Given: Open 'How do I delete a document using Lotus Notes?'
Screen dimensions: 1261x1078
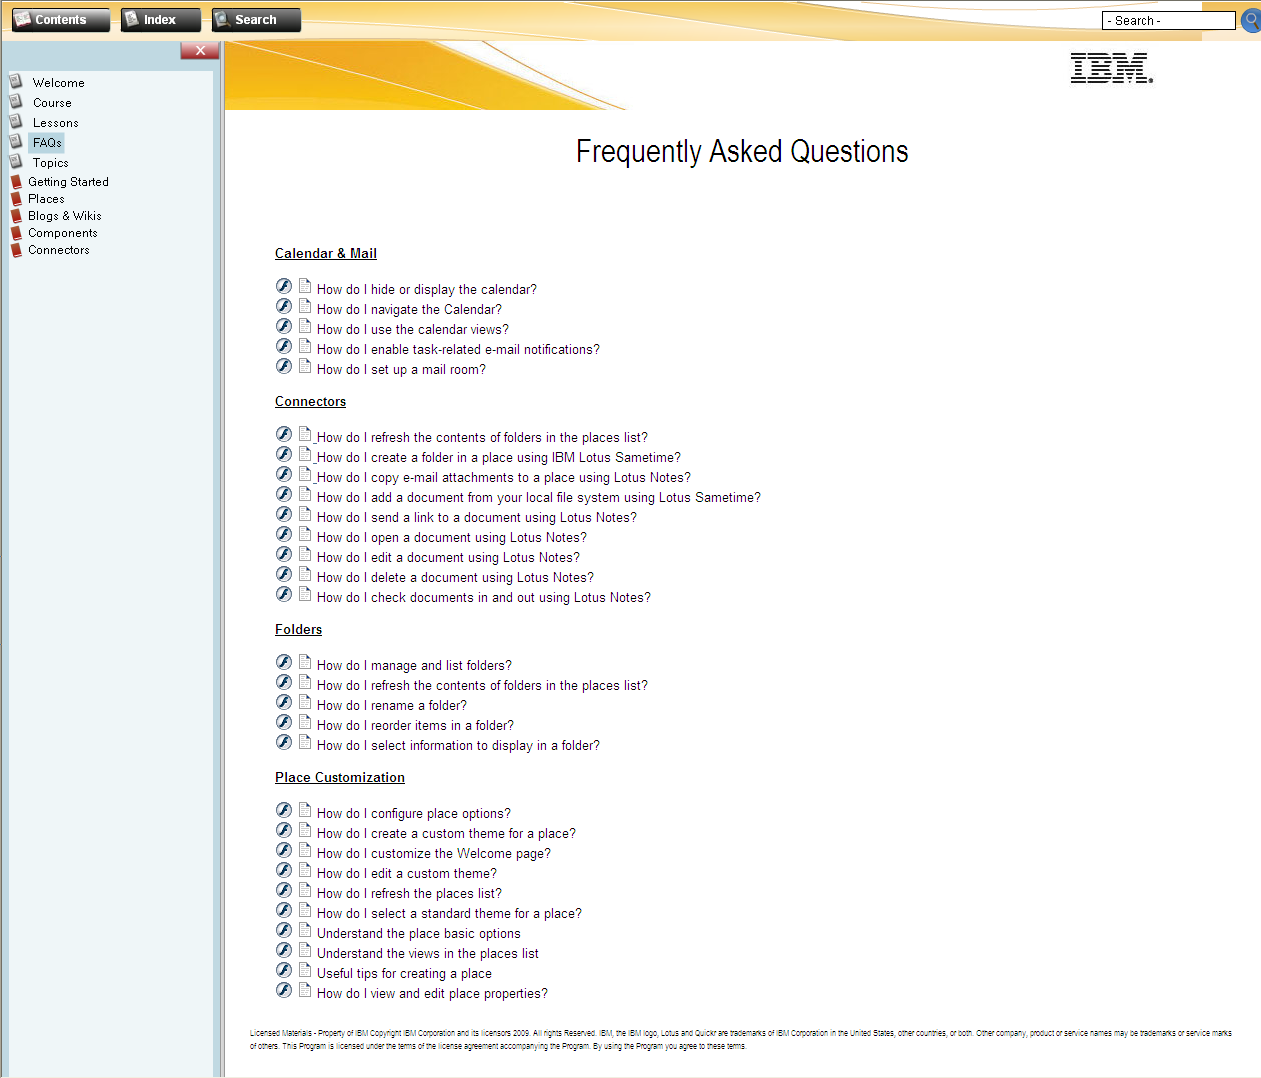Looking at the screenshot, I should point(455,578).
